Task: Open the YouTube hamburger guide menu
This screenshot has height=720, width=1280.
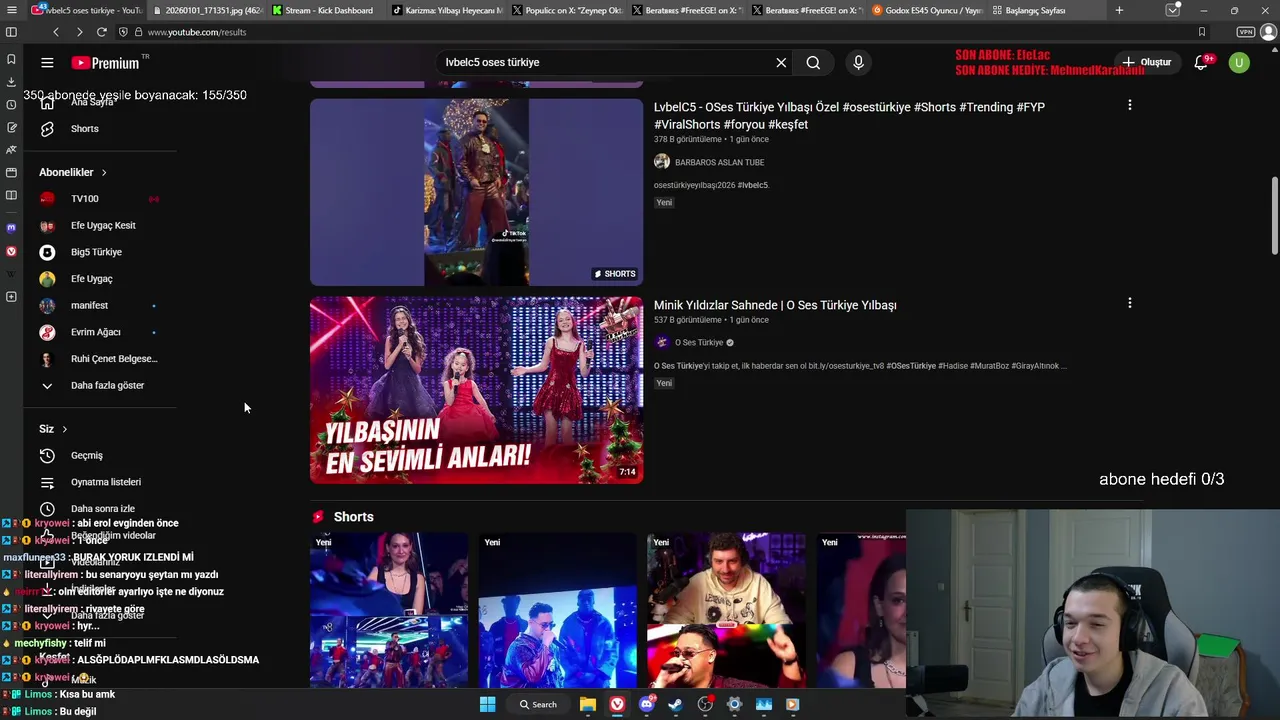Action: 47,62
